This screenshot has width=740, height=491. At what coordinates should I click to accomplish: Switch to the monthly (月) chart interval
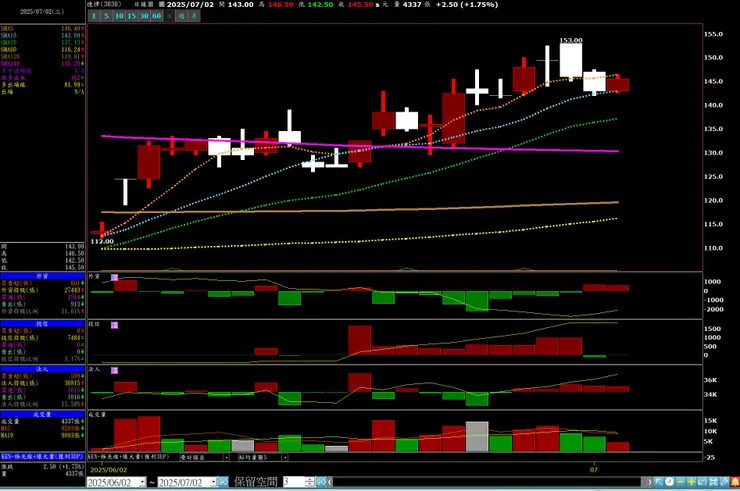194,16
